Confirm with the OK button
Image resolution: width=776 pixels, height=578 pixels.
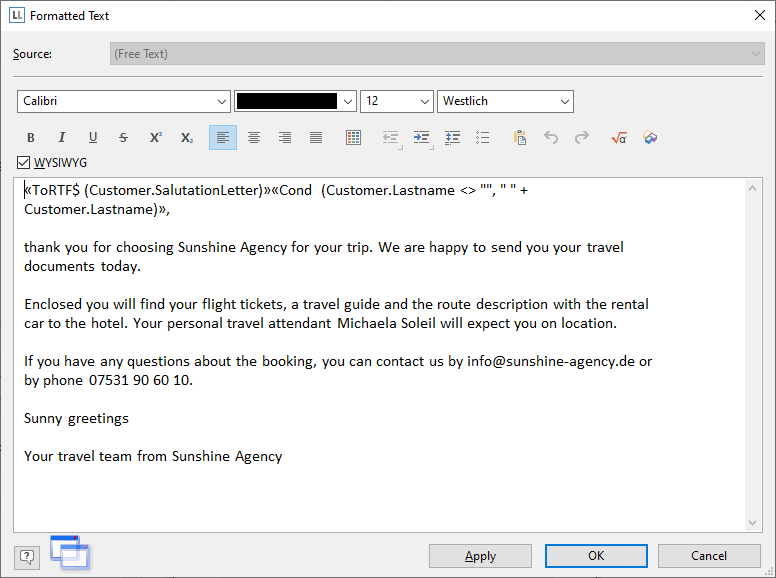coord(596,556)
